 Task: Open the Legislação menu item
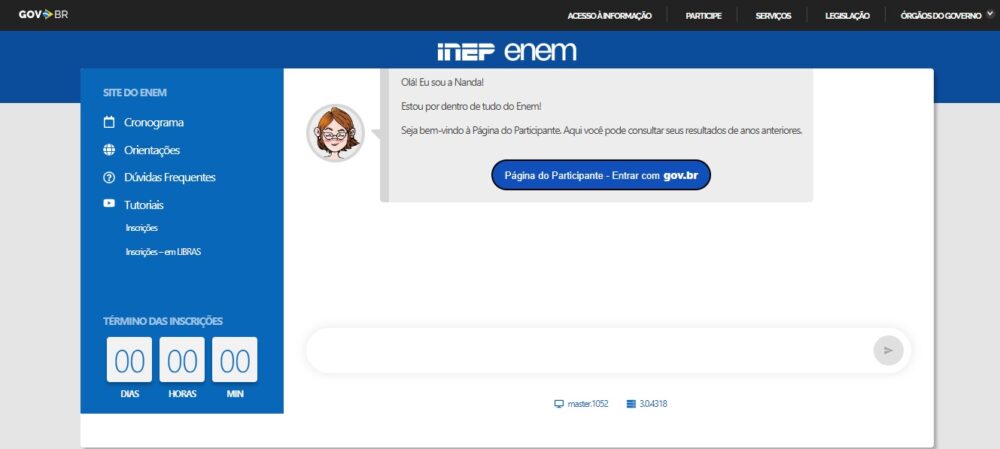(847, 15)
